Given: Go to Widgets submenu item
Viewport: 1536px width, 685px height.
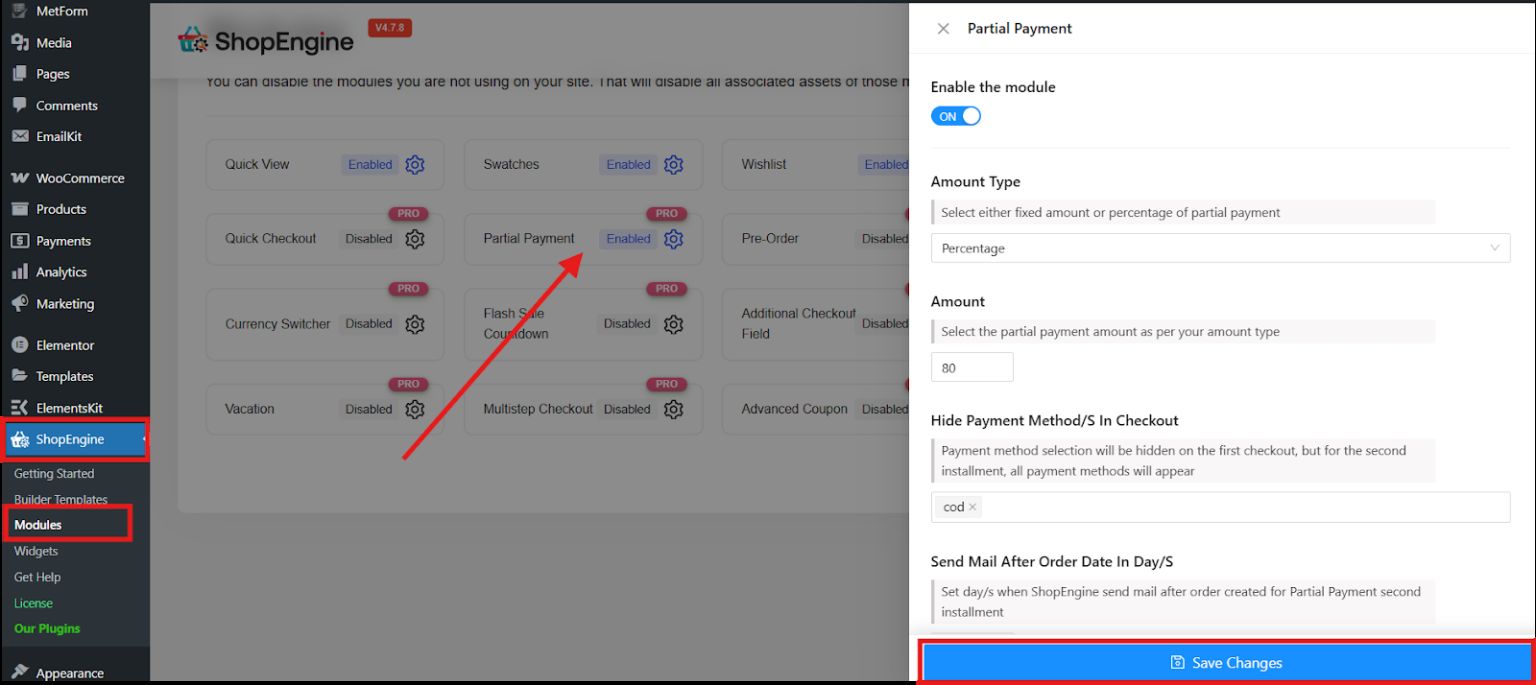Looking at the screenshot, I should [x=36, y=551].
